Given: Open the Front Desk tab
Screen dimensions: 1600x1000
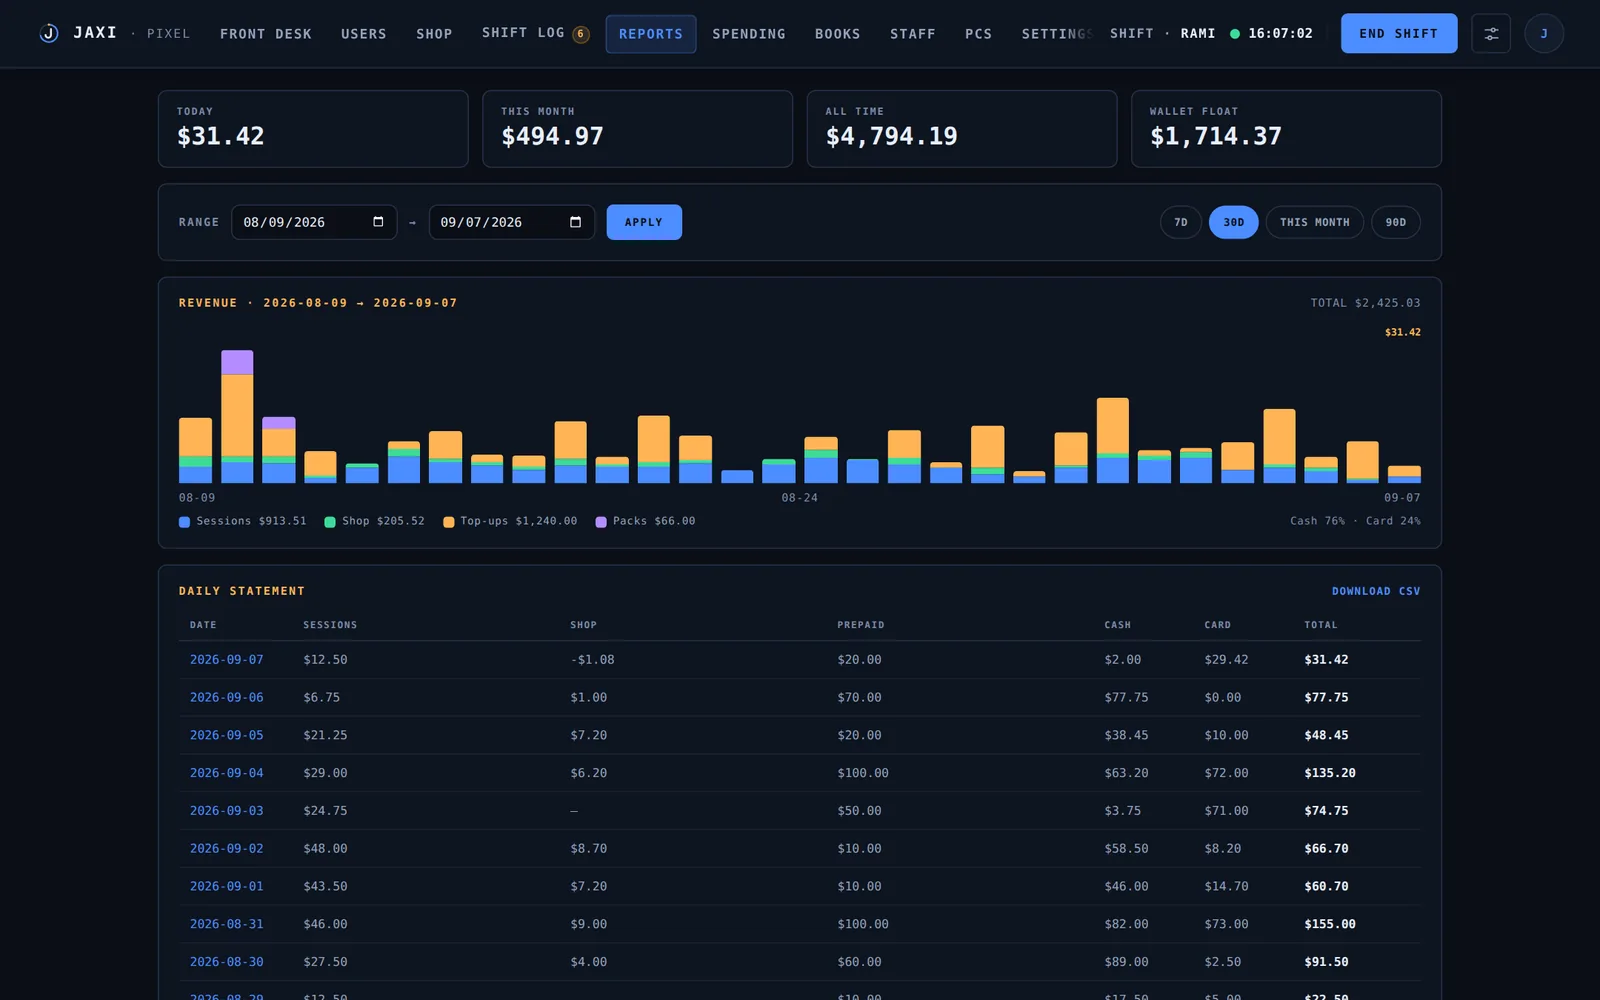Looking at the screenshot, I should point(266,34).
